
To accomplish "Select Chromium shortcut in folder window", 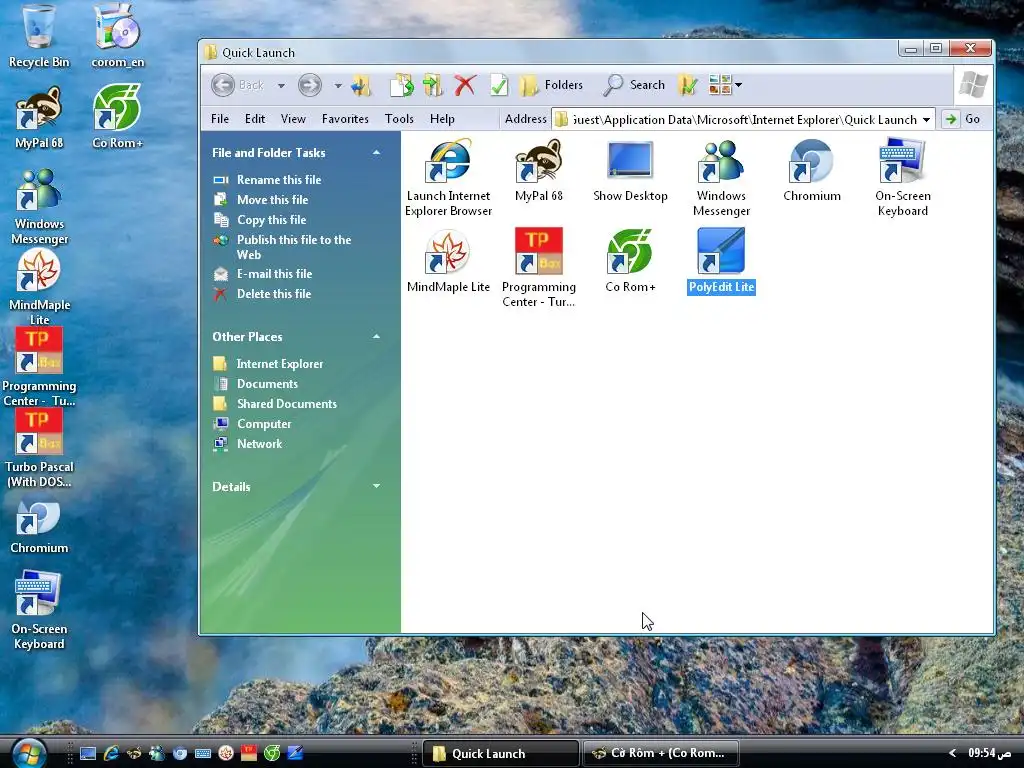I will [x=812, y=170].
